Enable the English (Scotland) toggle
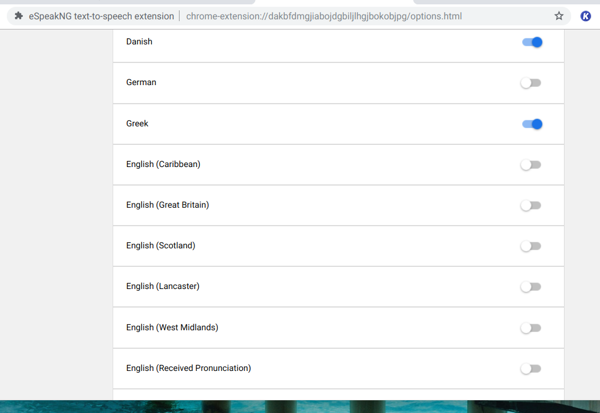Image resolution: width=600 pixels, height=413 pixels. click(531, 246)
